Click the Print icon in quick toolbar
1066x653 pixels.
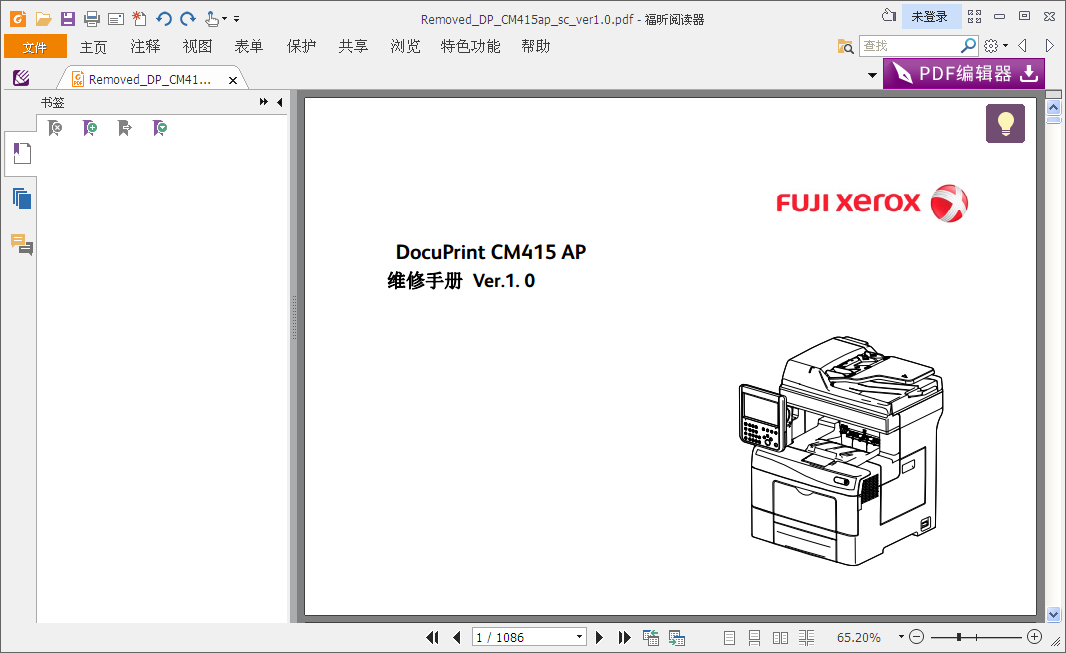click(x=92, y=19)
